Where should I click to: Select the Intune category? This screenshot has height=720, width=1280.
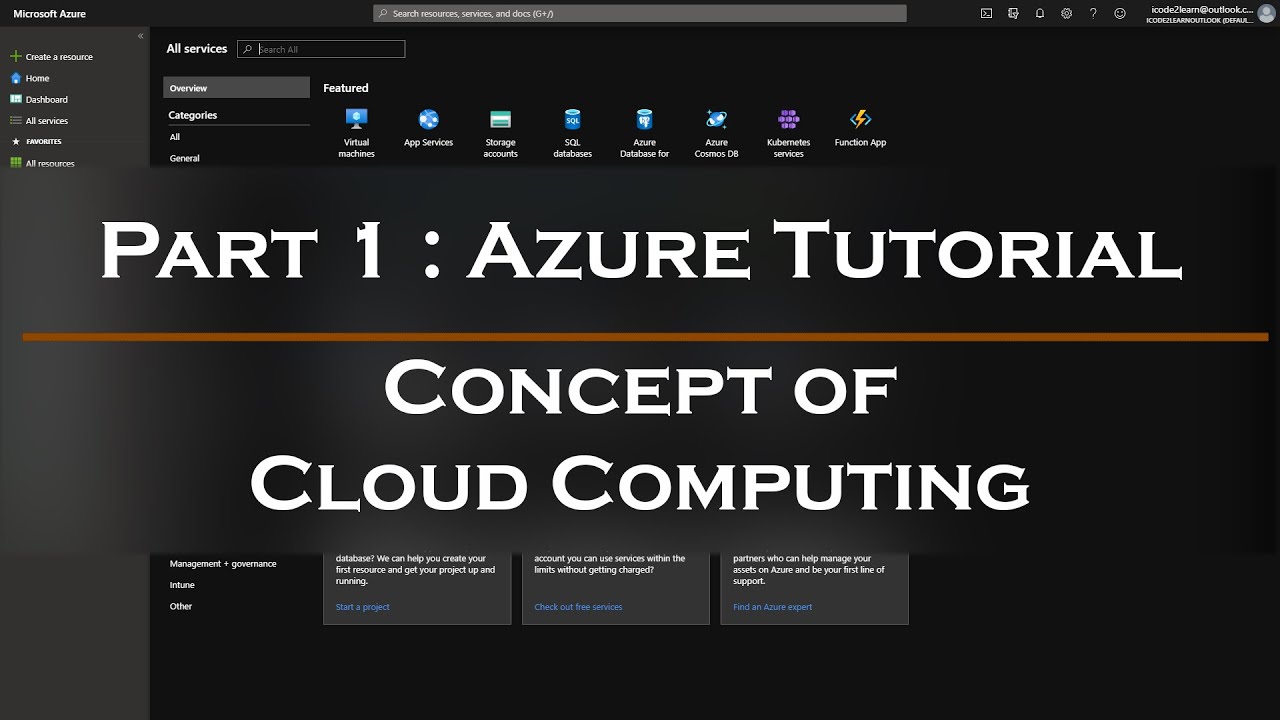click(182, 585)
